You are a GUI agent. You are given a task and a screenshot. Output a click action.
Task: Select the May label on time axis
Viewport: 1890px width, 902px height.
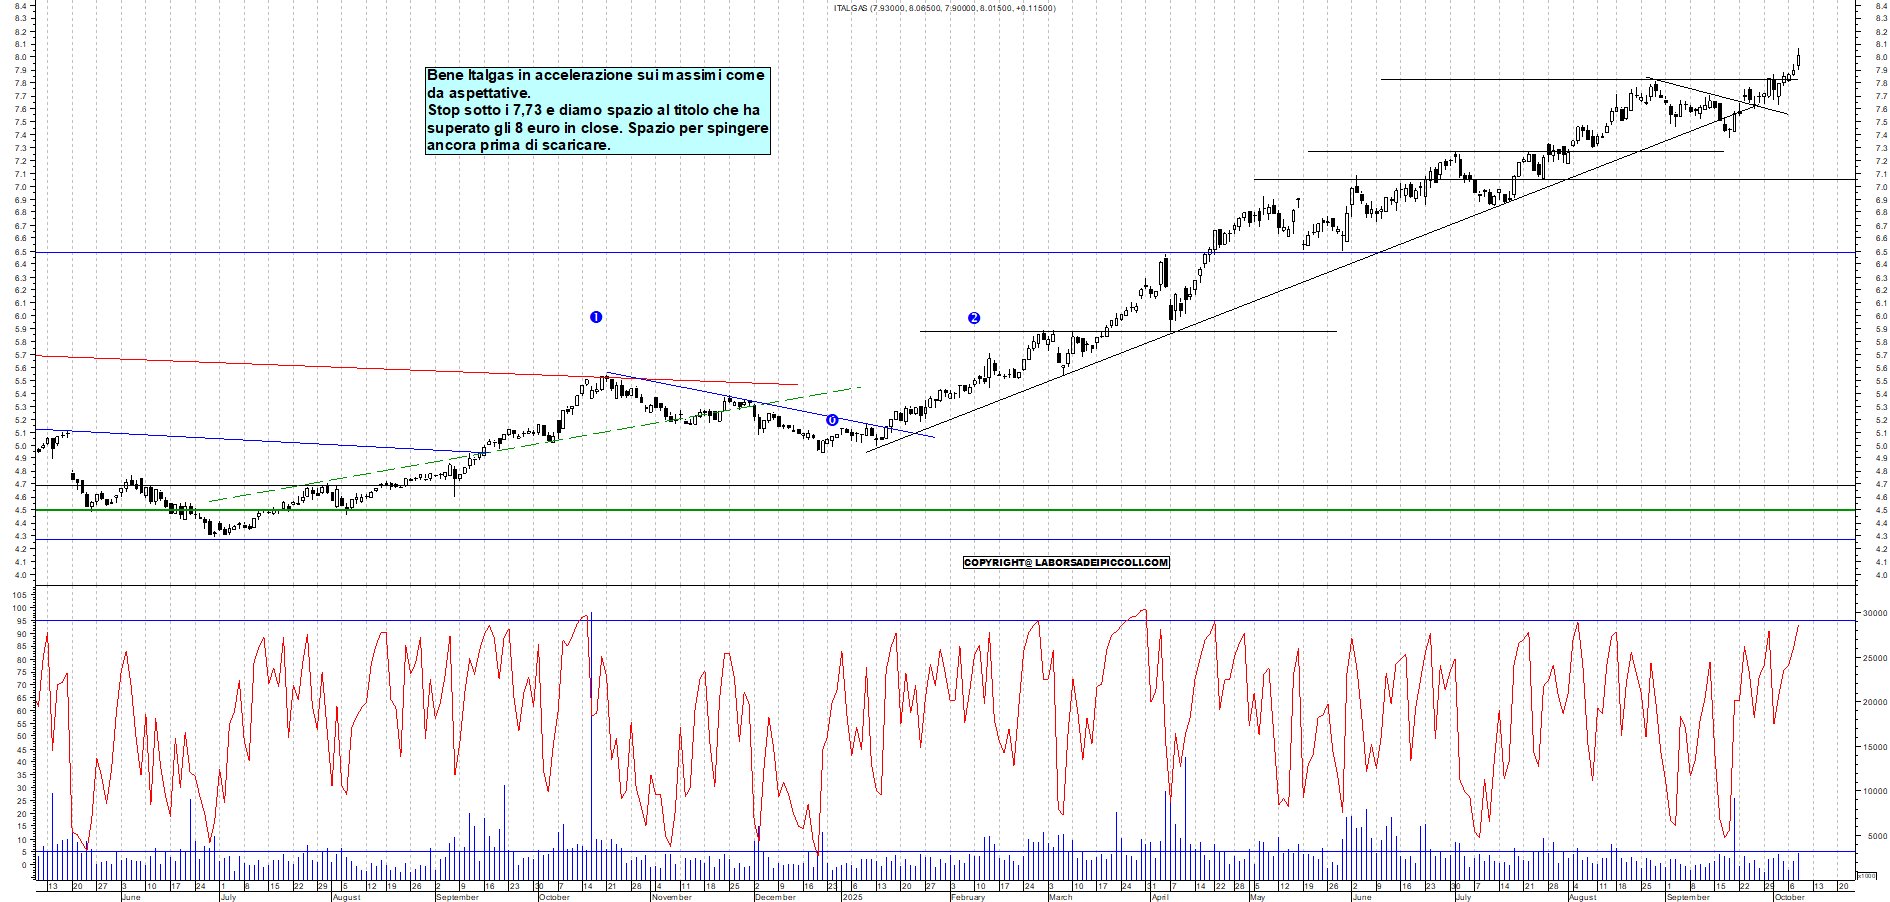click(1257, 897)
